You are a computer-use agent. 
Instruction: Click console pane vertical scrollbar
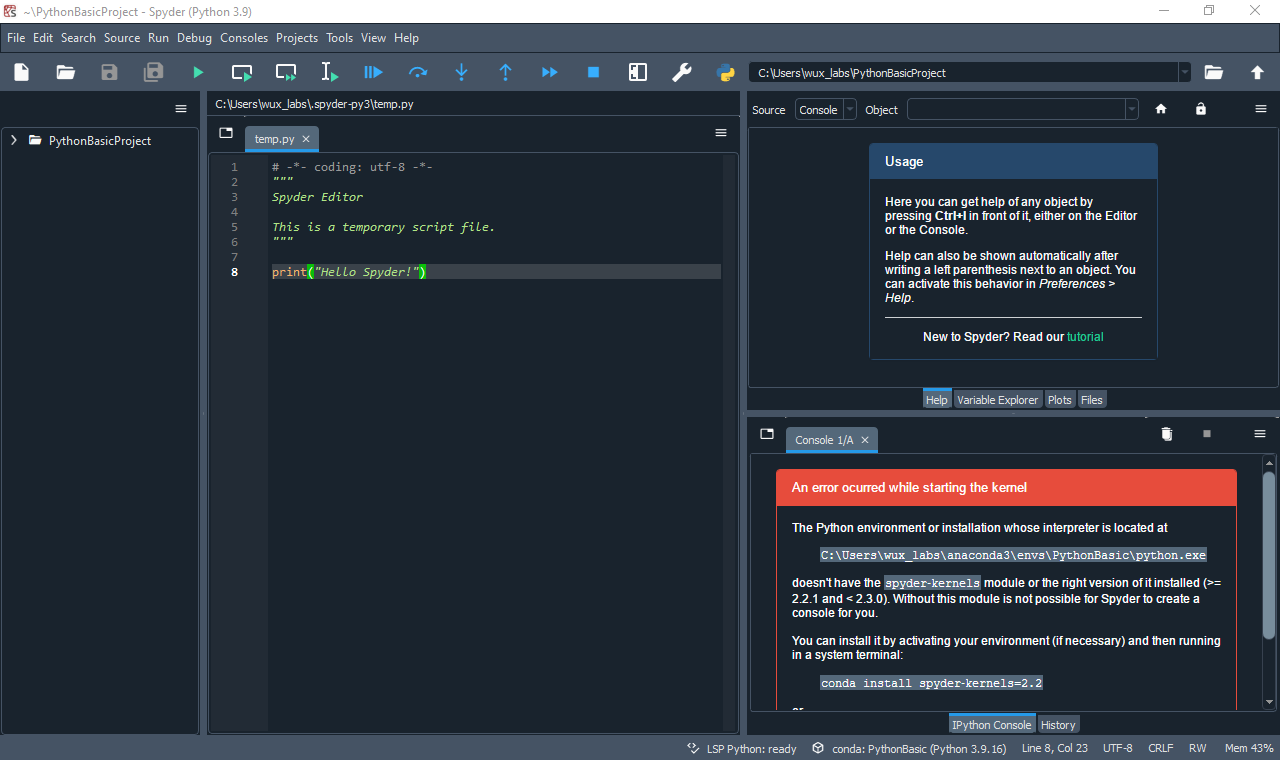(1269, 556)
